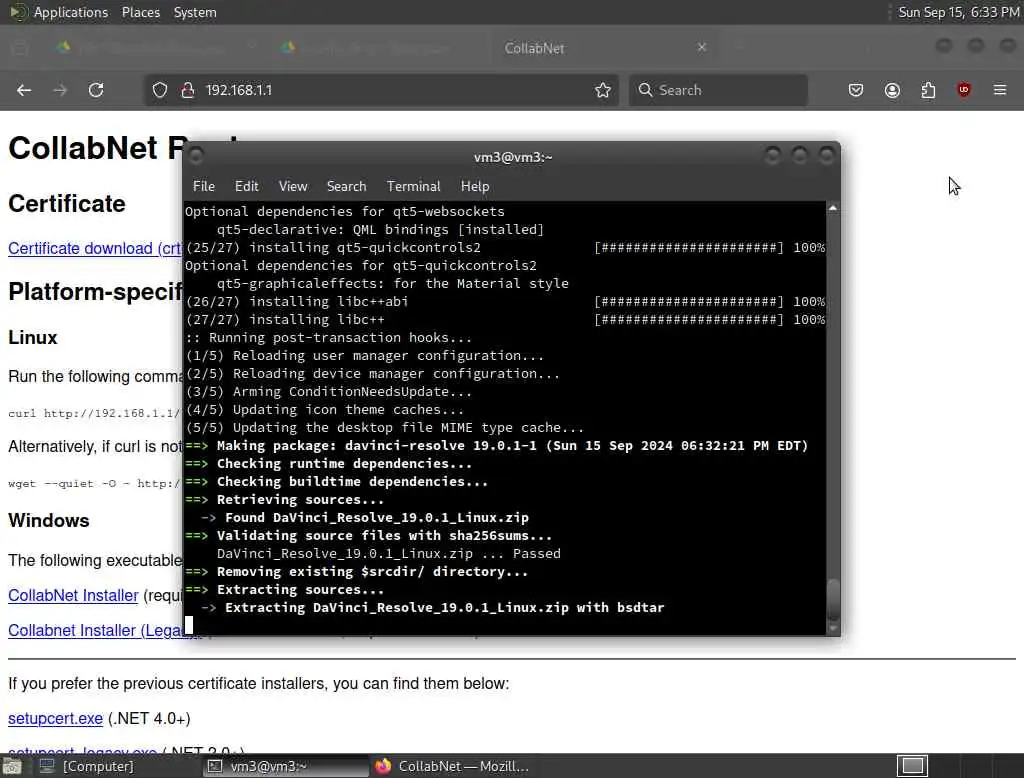
Task: Open the System menu in top panel
Action: (195, 12)
